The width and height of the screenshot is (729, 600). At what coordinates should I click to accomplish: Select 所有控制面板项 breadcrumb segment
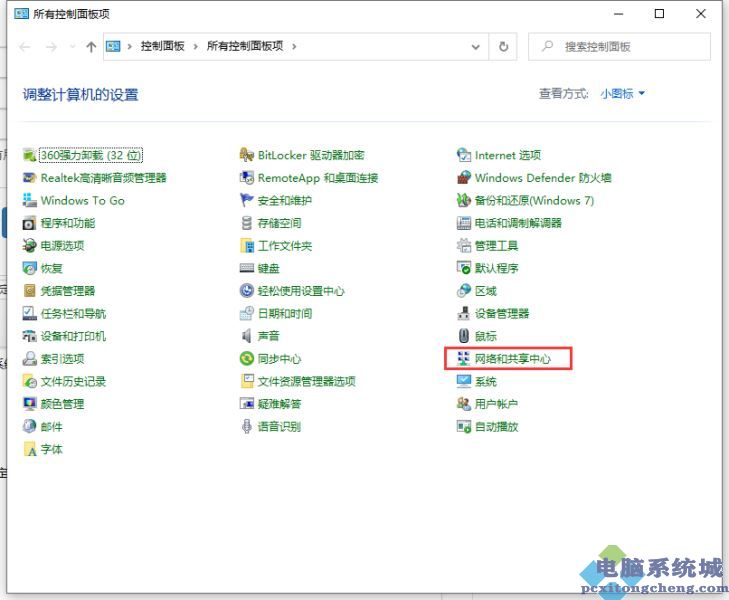(244, 47)
